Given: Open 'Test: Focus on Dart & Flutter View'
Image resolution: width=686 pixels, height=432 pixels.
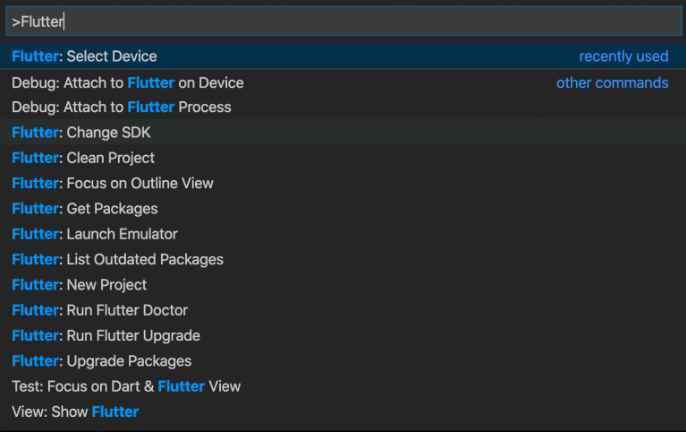Looking at the screenshot, I should (x=126, y=386).
